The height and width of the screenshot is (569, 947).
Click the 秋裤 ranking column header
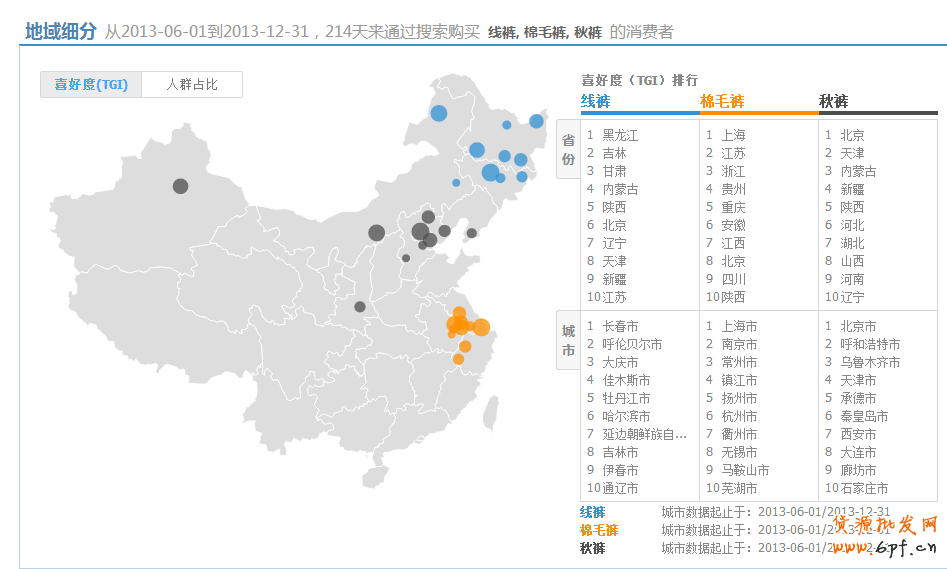click(x=833, y=101)
